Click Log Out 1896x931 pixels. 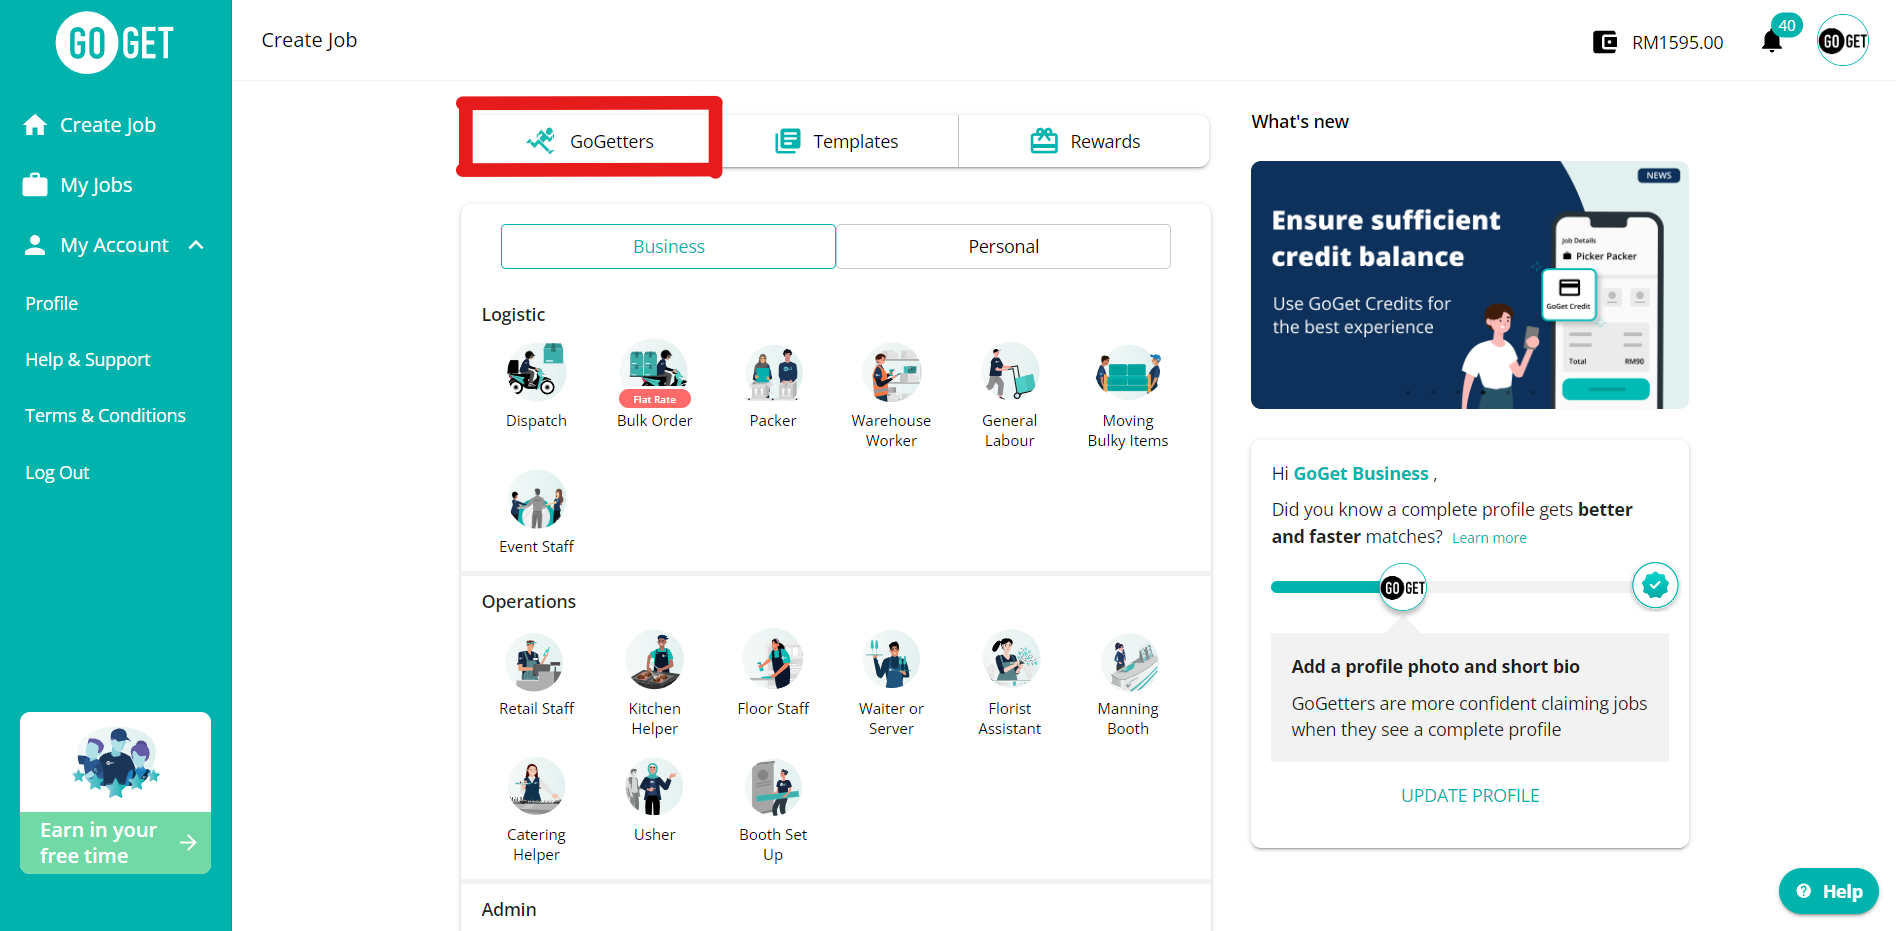coord(58,472)
